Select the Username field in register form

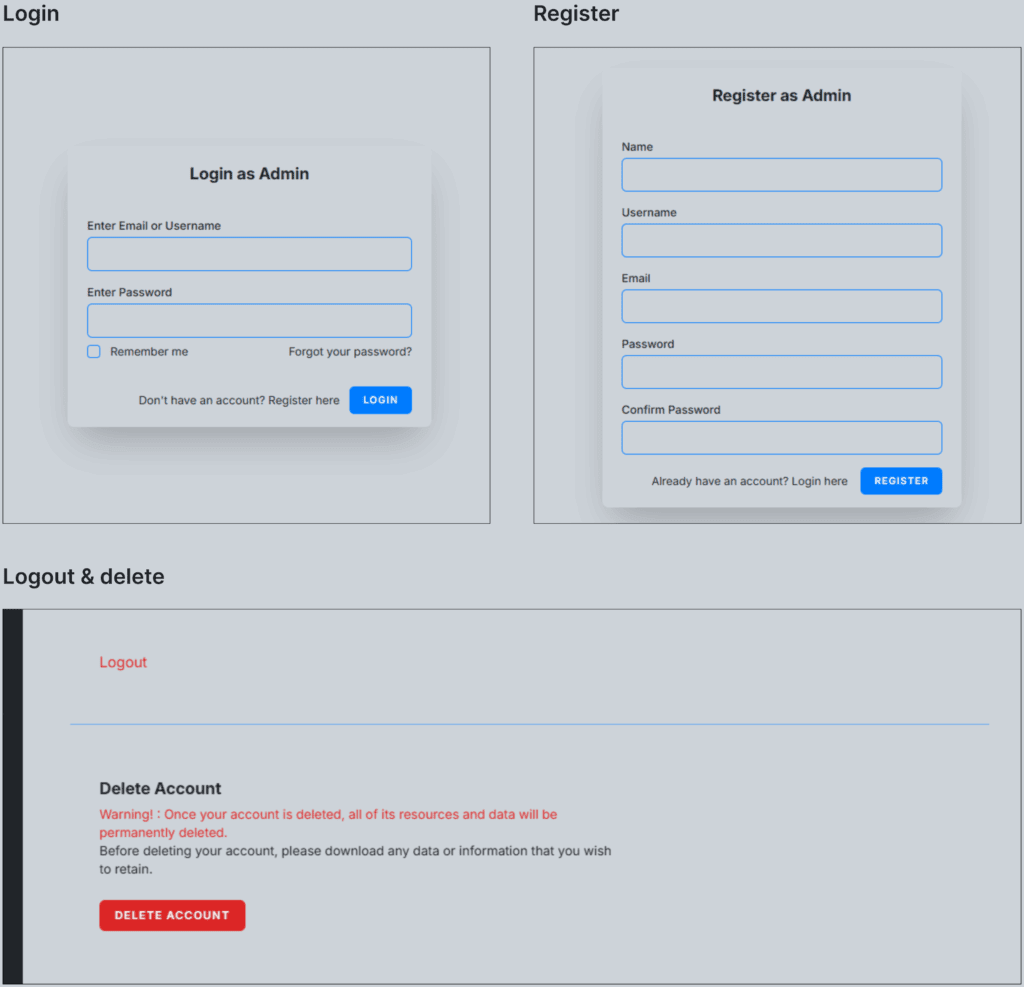[781, 241]
